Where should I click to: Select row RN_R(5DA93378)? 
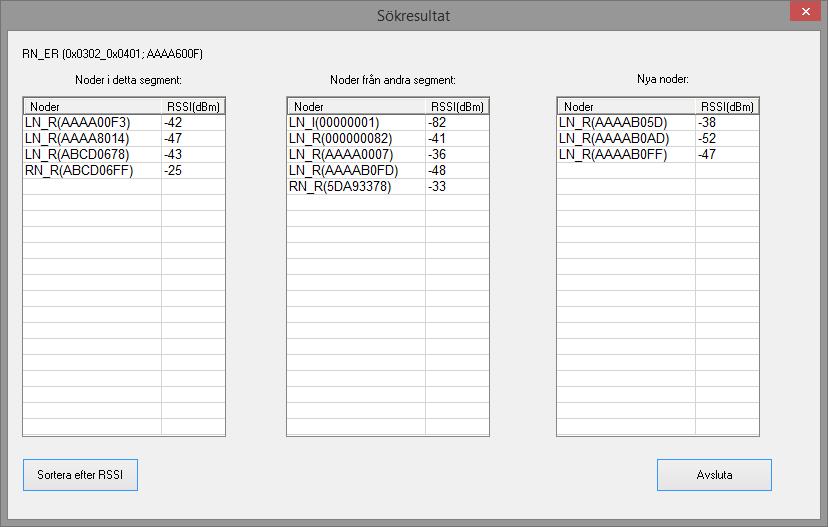[x=388, y=186]
